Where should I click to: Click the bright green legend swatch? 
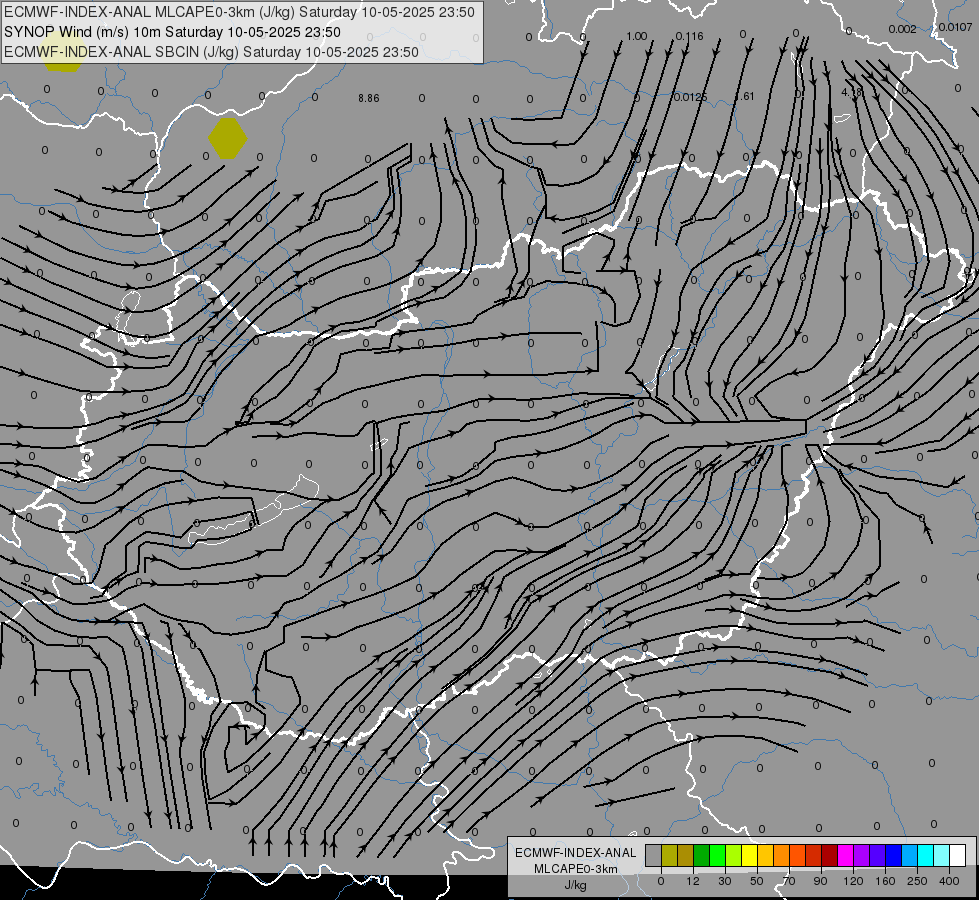point(717,856)
